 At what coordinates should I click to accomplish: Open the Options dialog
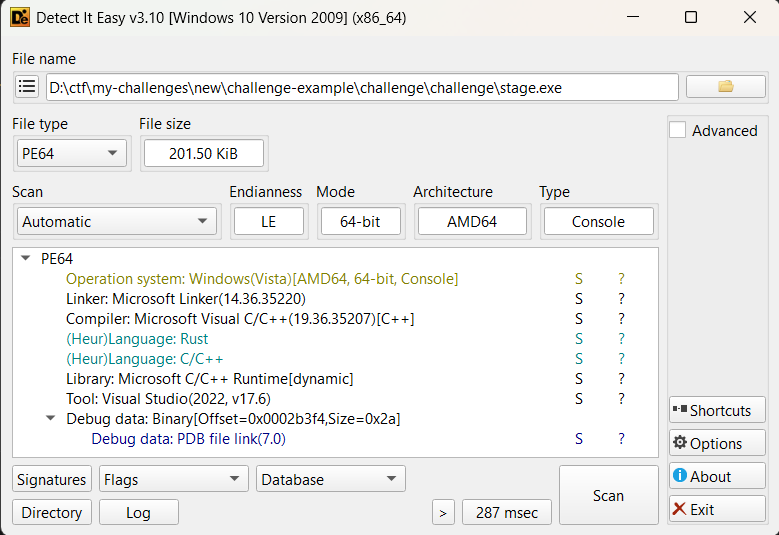[717, 443]
